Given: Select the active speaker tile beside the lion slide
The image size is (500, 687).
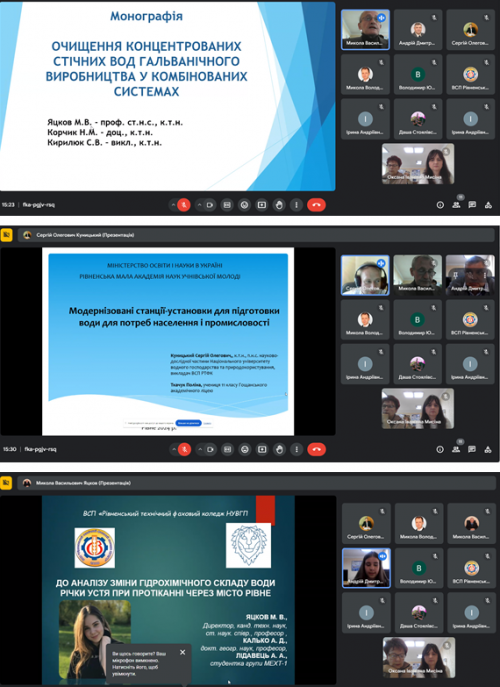Looking at the screenshot, I should click(x=366, y=567).
